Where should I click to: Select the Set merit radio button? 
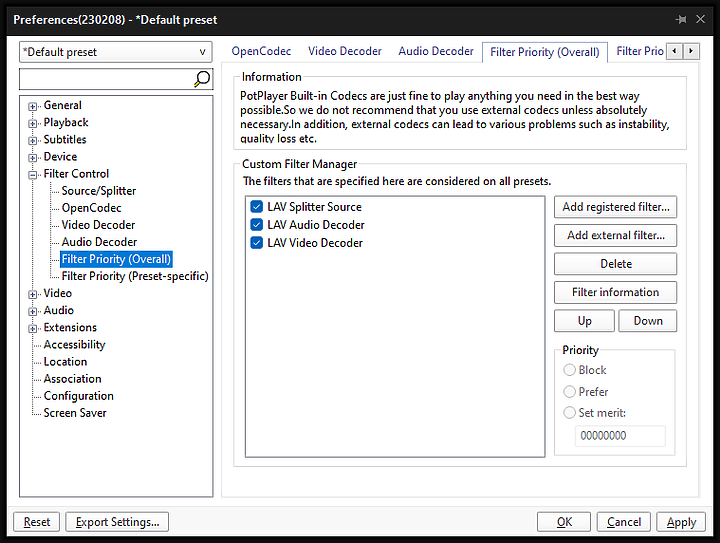point(569,413)
